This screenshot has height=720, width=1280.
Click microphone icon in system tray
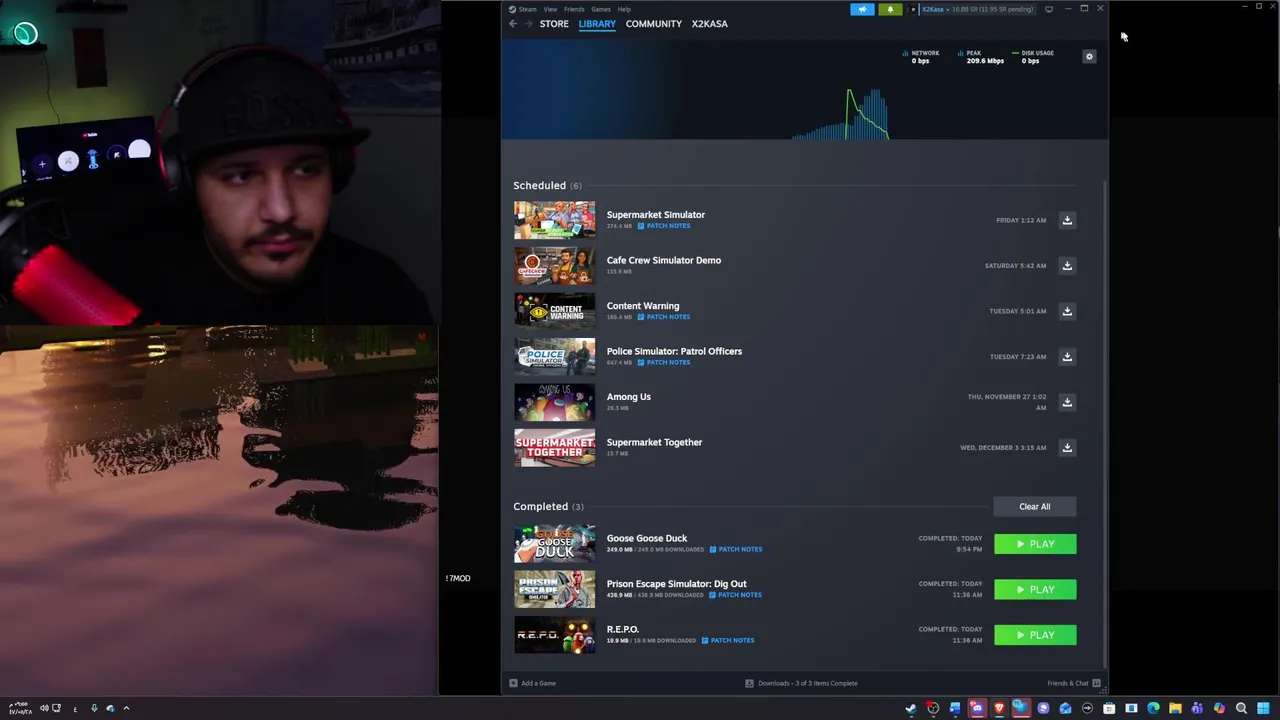[x=94, y=708]
